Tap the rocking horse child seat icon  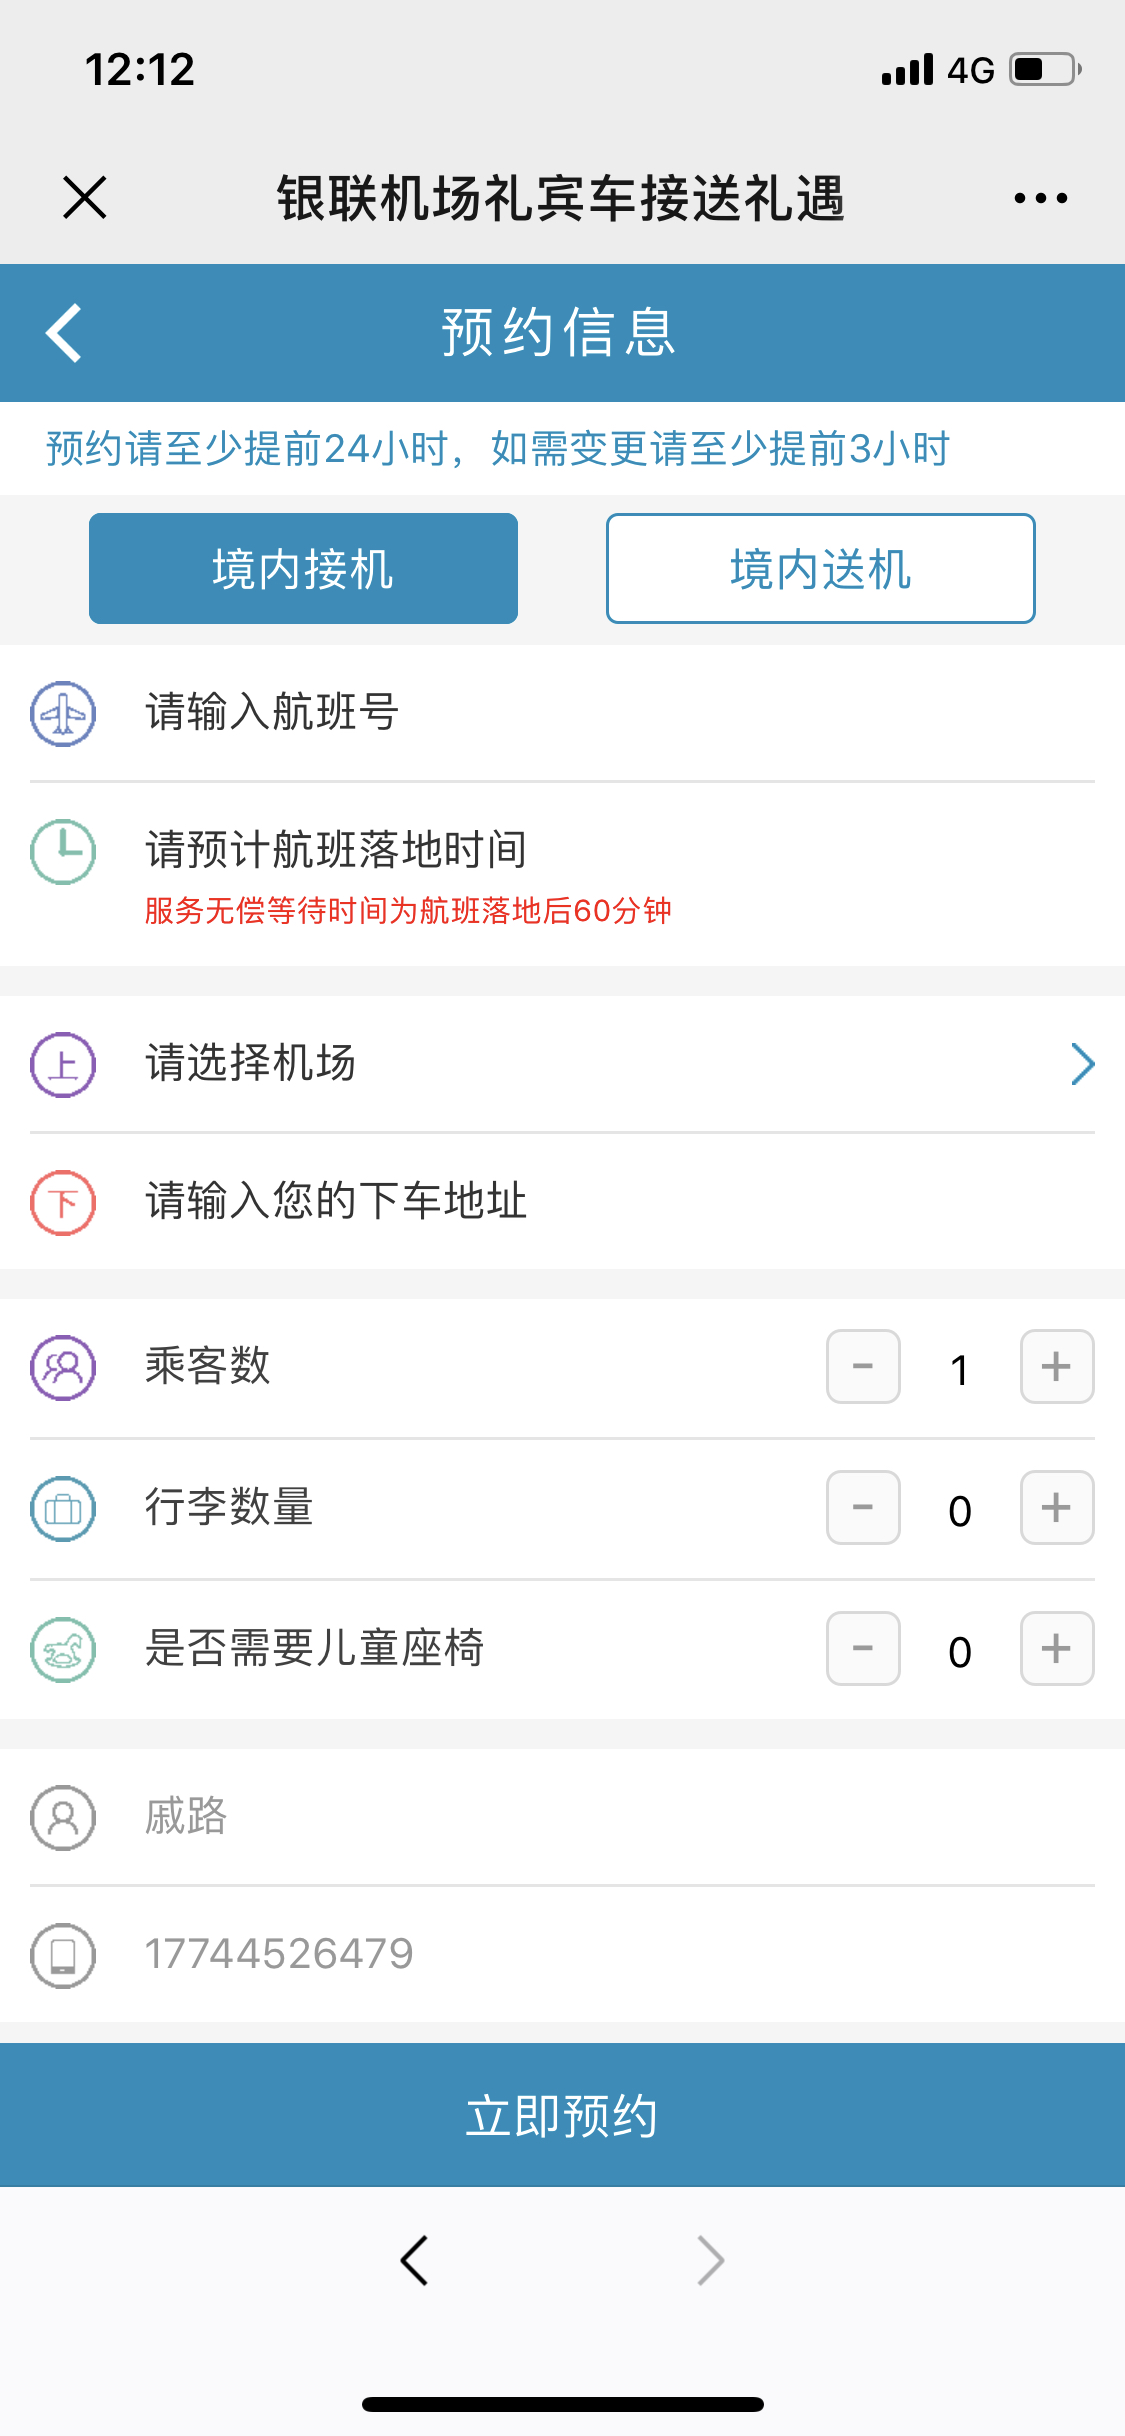coord(63,1649)
